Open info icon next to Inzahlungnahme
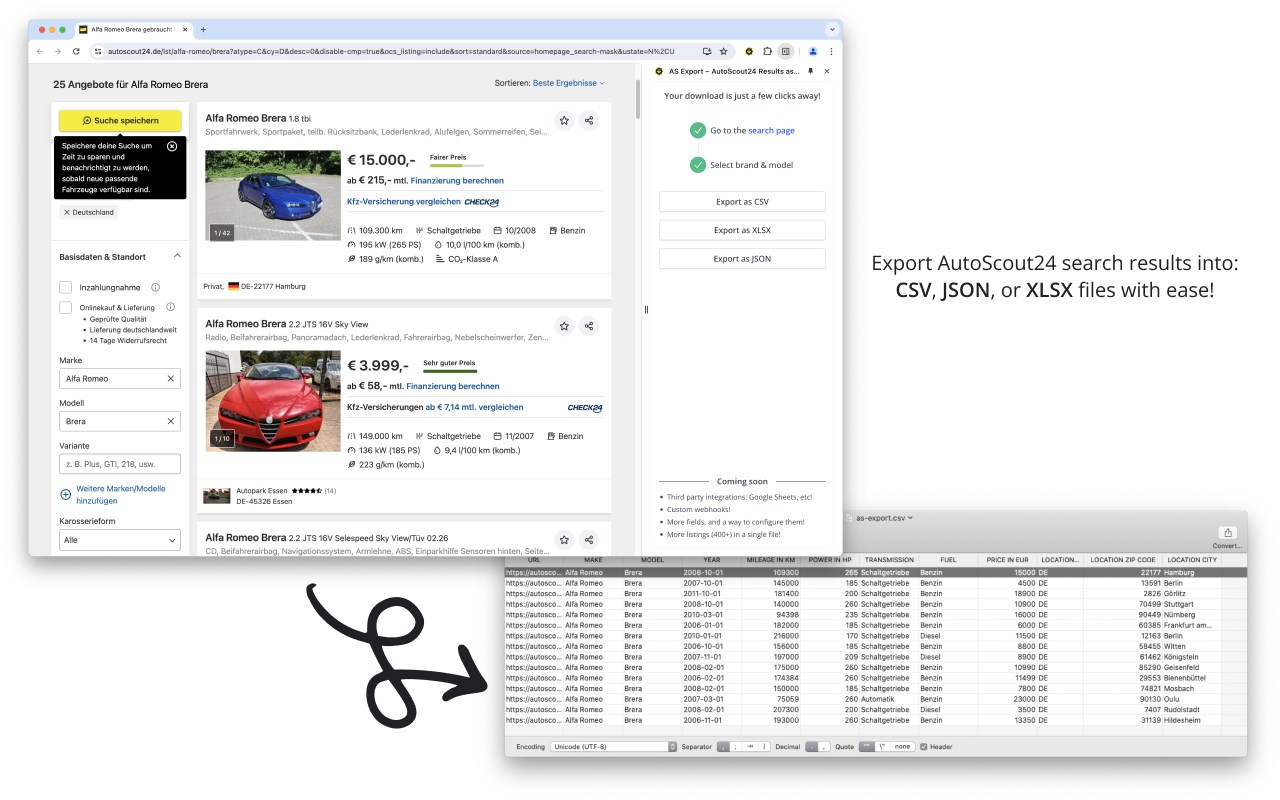This screenshot has height=800, width=1280. pyautogui.click(x=155, y=287)
